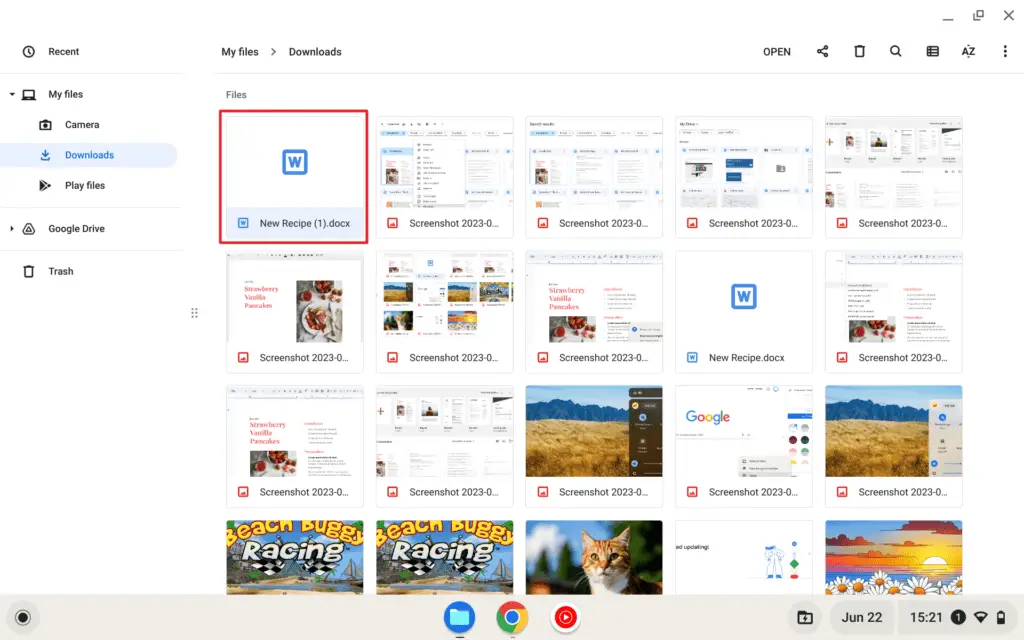This screenshot has width=1024, height=640.
Task: Open the launcher at the bottom-left corner
Action: tap(22, 617)
